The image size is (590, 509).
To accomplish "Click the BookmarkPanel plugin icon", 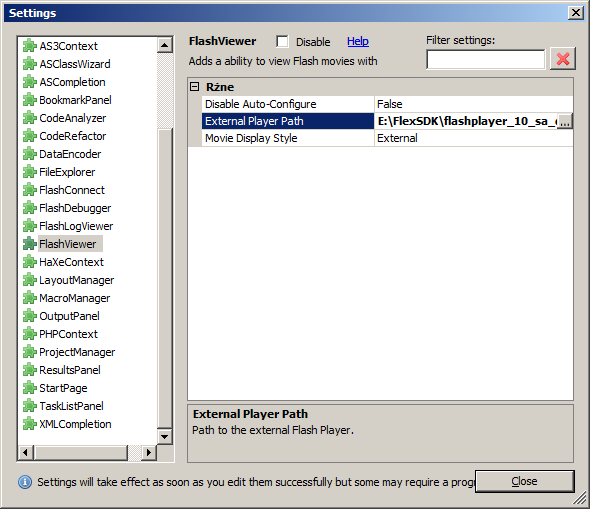I will pyautogui.click(x=30, y=100).
